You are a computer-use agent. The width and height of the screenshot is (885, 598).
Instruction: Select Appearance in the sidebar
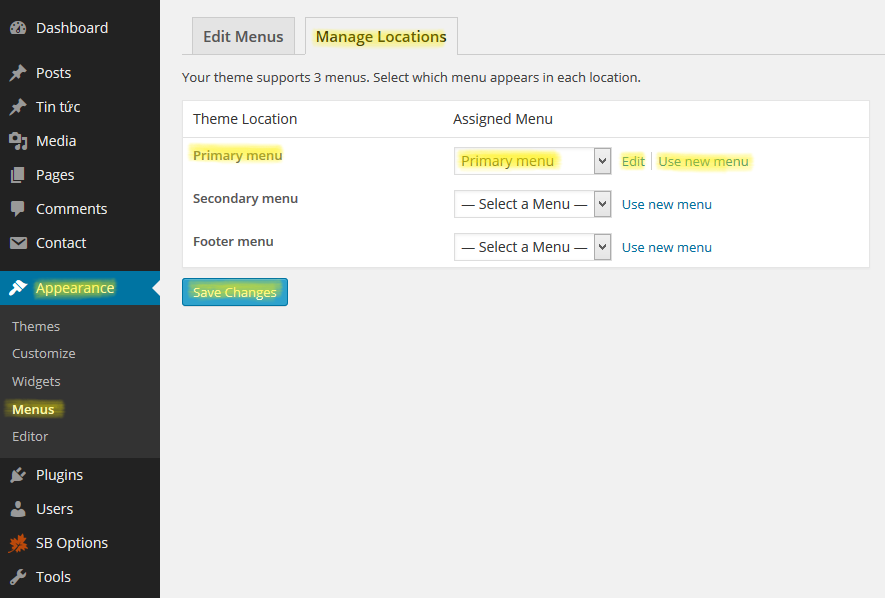click(80, 288)
